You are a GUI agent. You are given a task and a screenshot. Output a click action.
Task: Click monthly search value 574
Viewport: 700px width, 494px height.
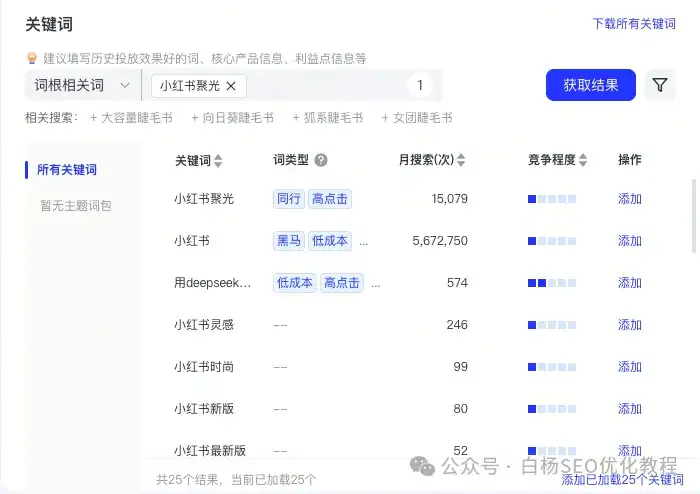(457, 283)
